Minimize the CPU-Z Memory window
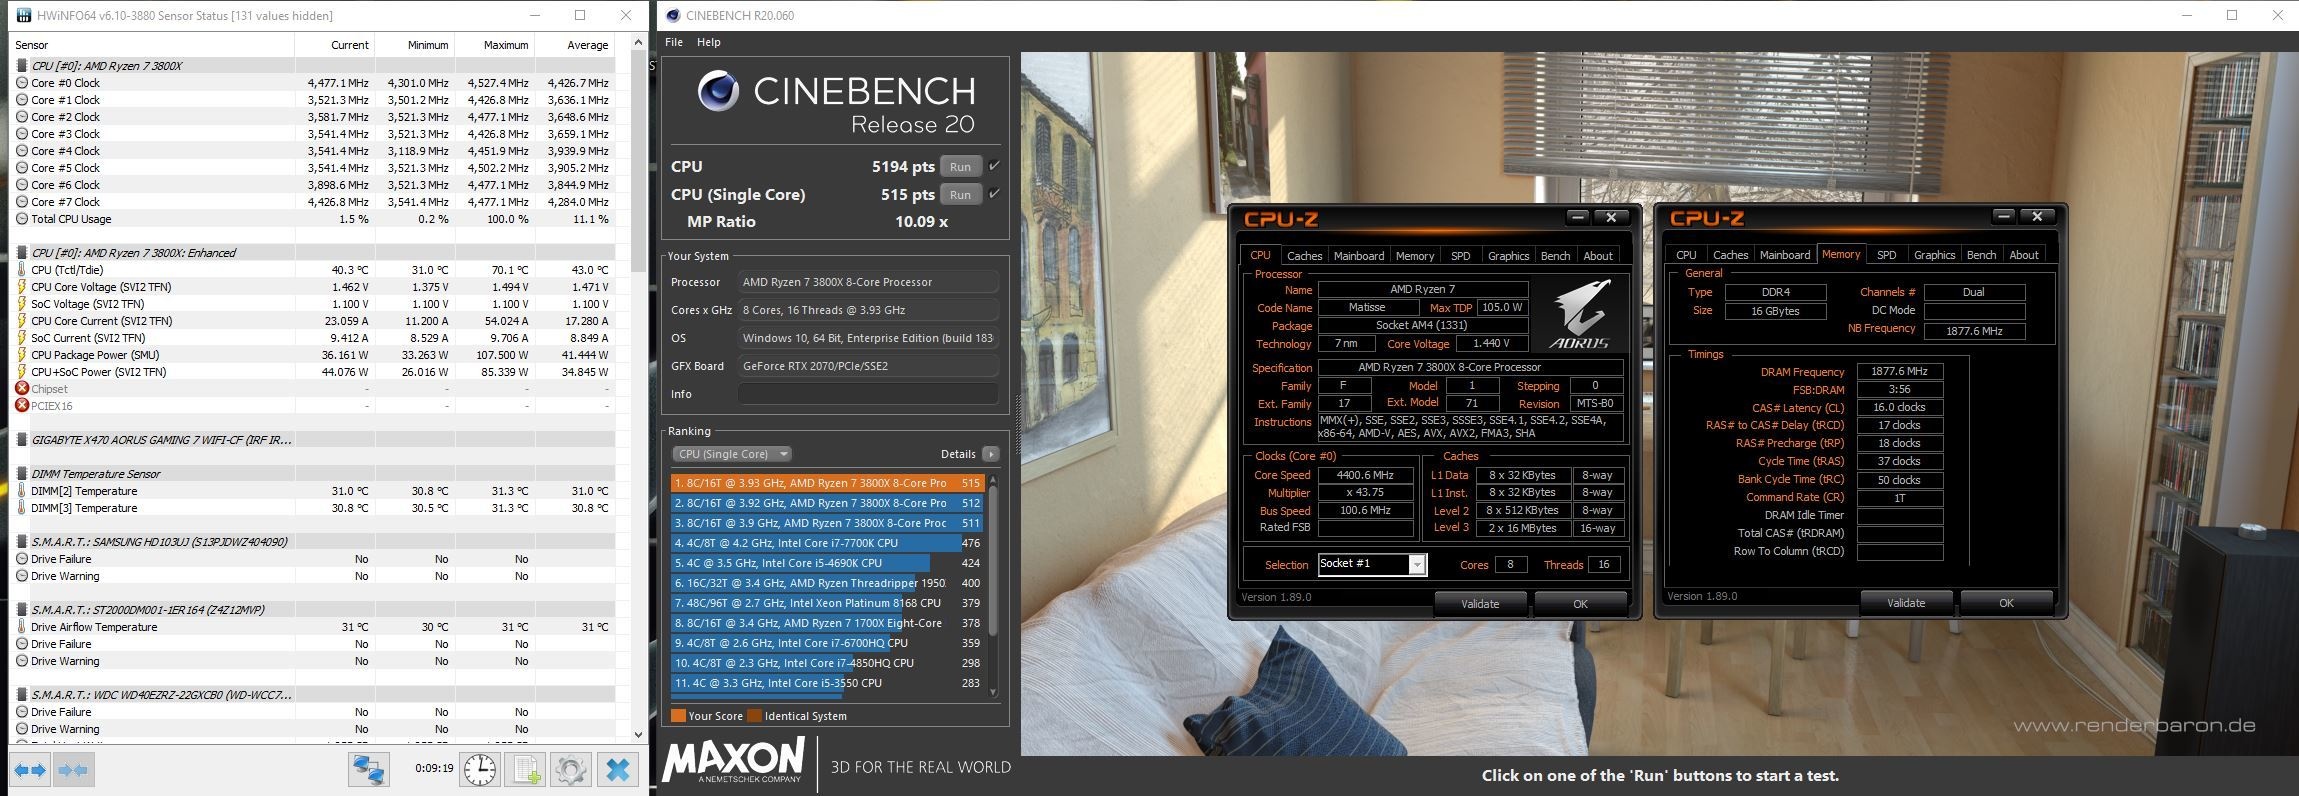Image resolution: width=2299 pixels, height=796 pixels. (x=2003, y=216)
